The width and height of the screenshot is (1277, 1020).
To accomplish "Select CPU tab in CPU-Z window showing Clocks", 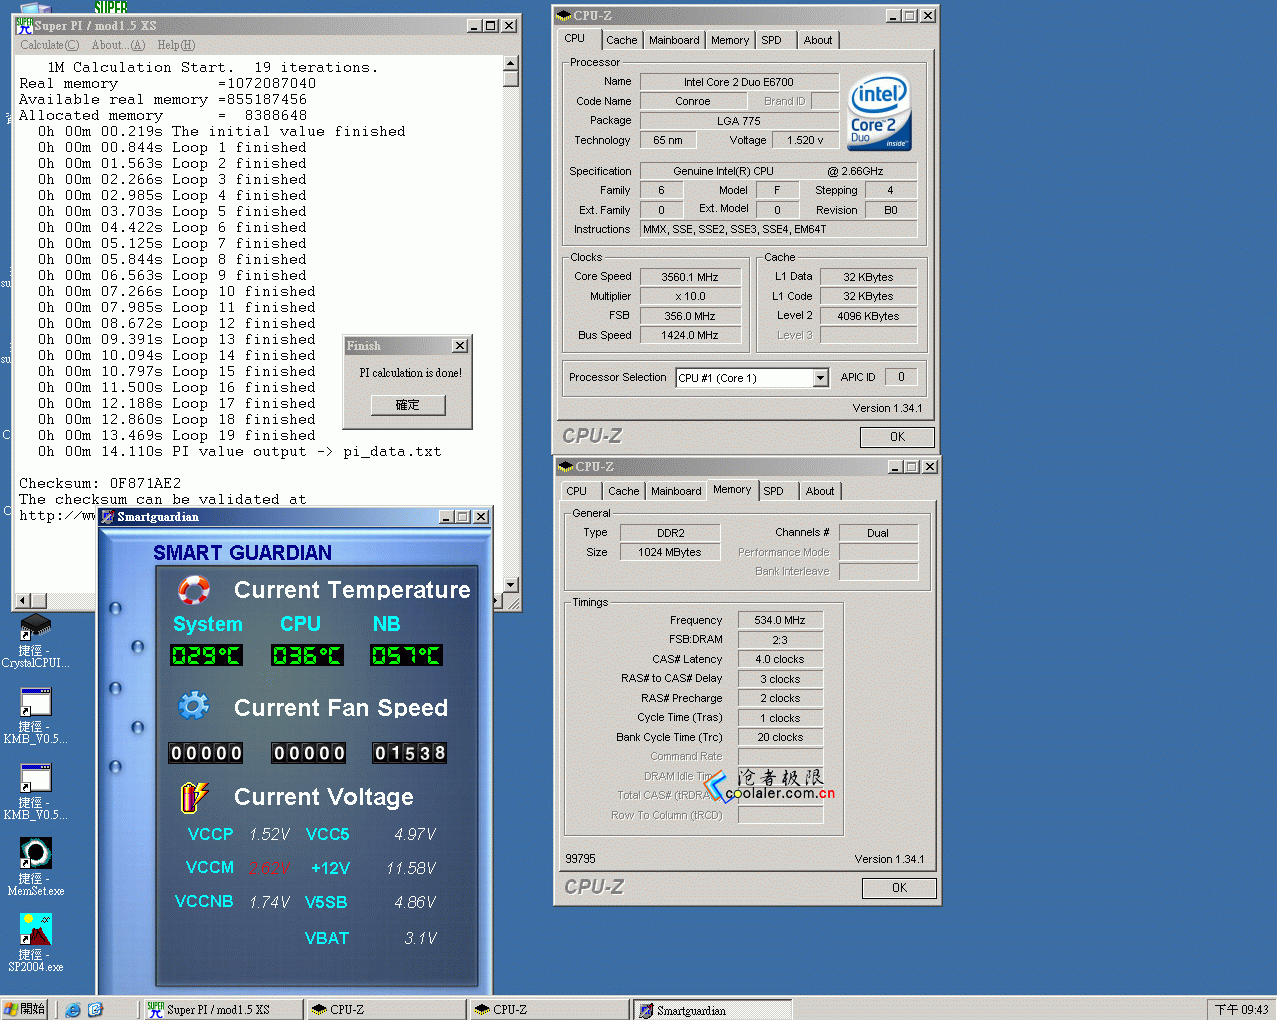I will (575, 39).
